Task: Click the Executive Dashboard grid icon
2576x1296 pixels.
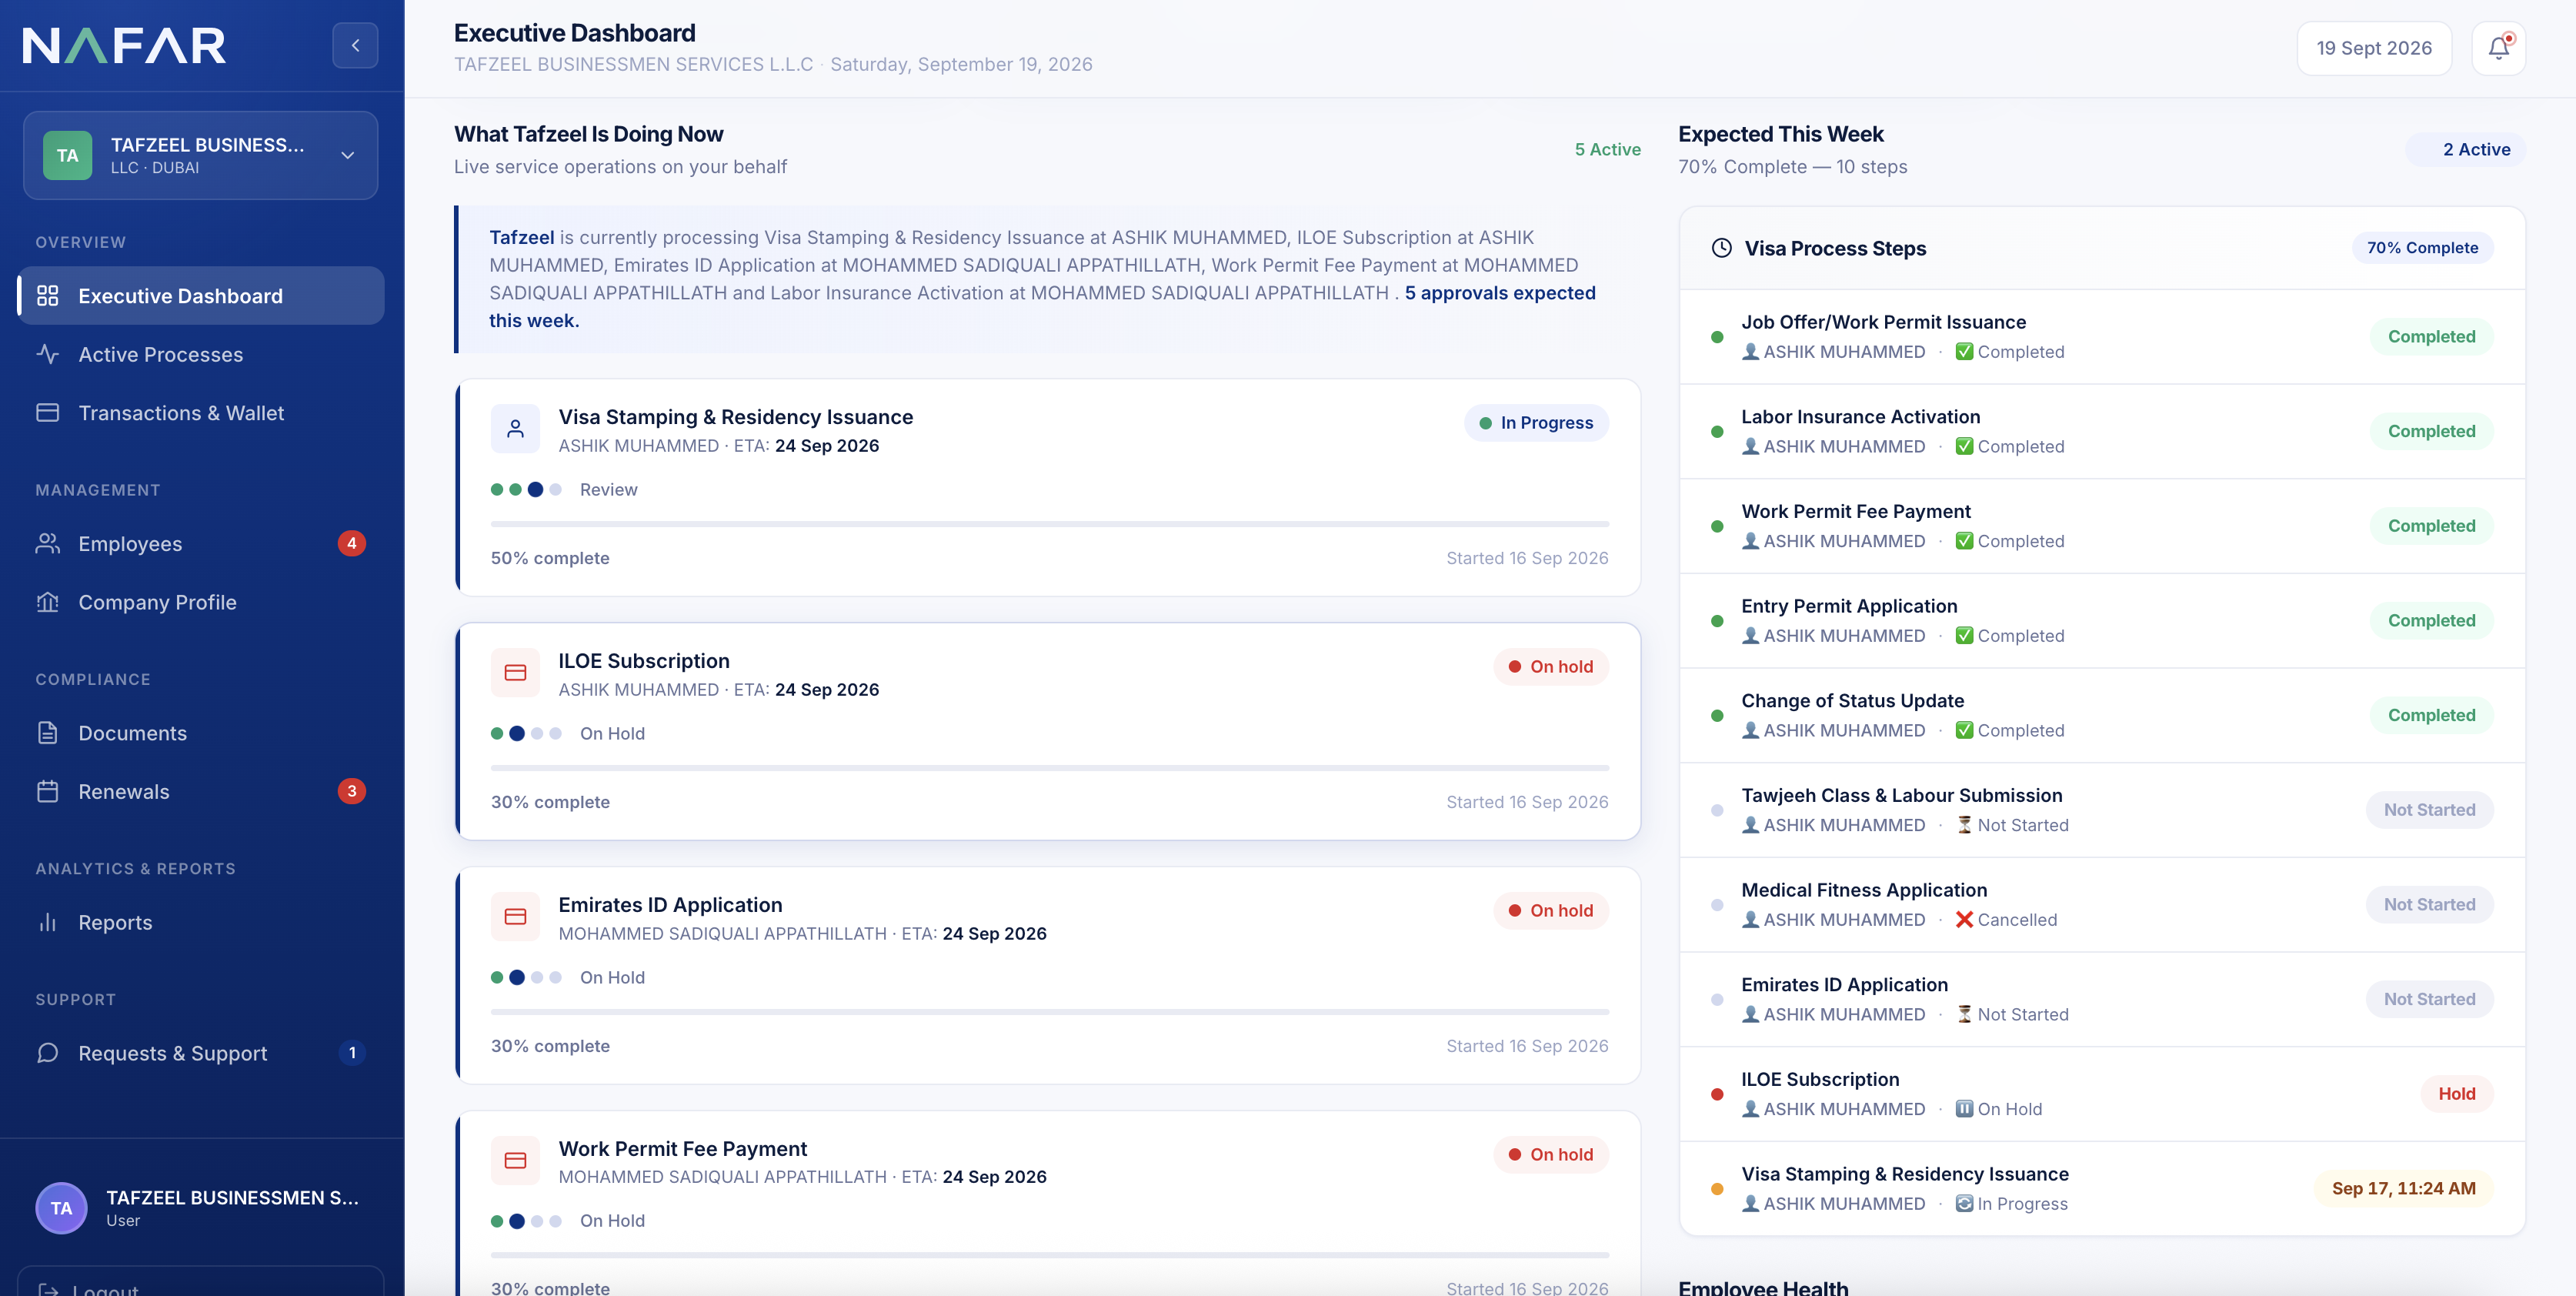Action: [x=47, y=296]
